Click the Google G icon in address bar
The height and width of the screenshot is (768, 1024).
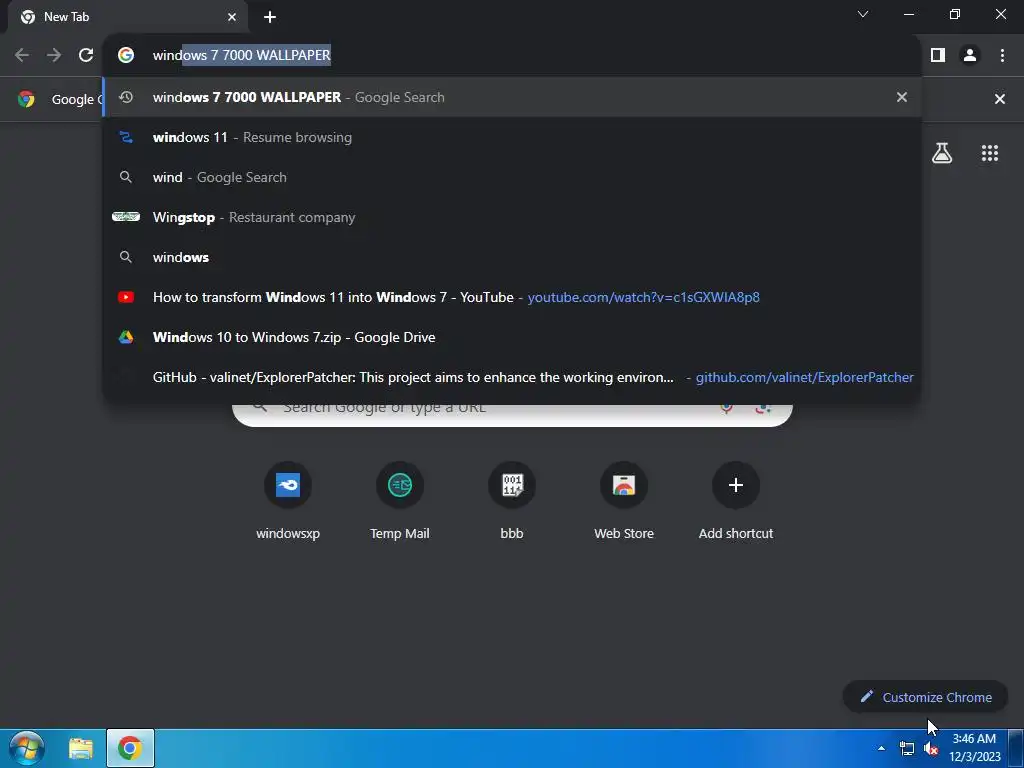[126, 56]
